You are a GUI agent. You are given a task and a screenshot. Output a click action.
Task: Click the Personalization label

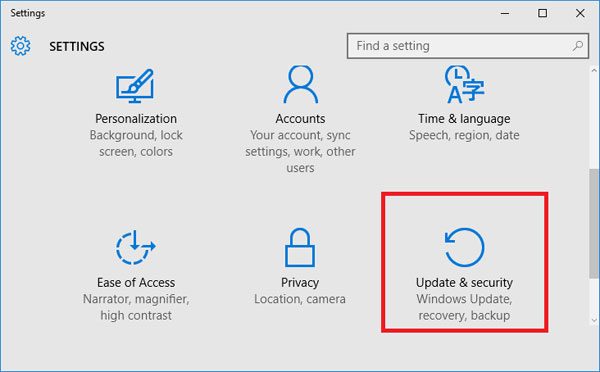[x=136, y=119]
